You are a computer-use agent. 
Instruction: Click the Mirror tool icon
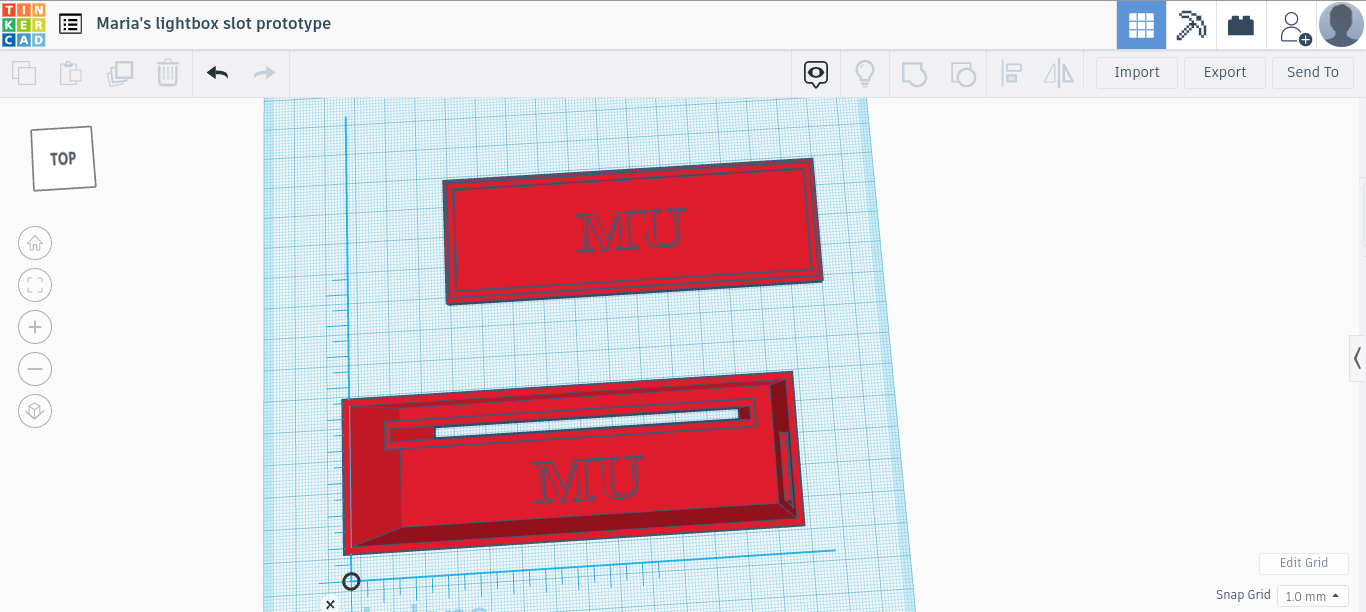1058,73
